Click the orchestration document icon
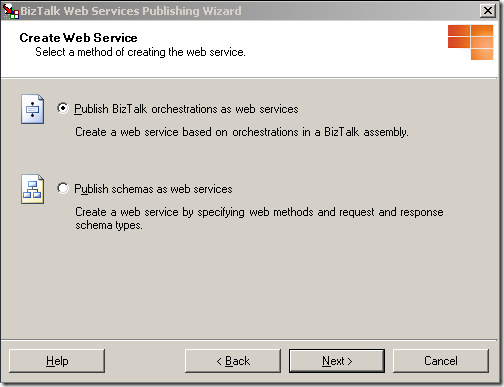 click(x=32, y=109)
